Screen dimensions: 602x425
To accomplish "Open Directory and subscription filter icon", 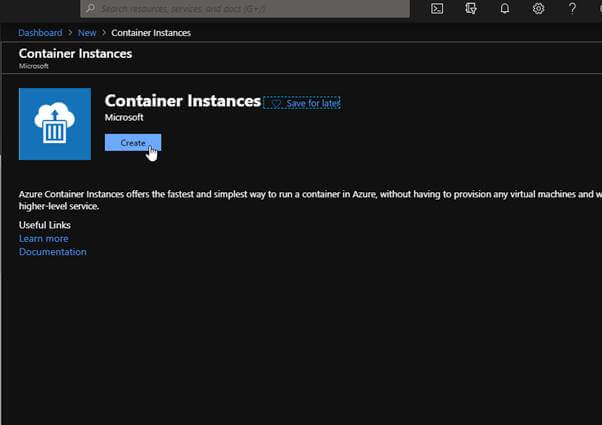I will 471,8.
